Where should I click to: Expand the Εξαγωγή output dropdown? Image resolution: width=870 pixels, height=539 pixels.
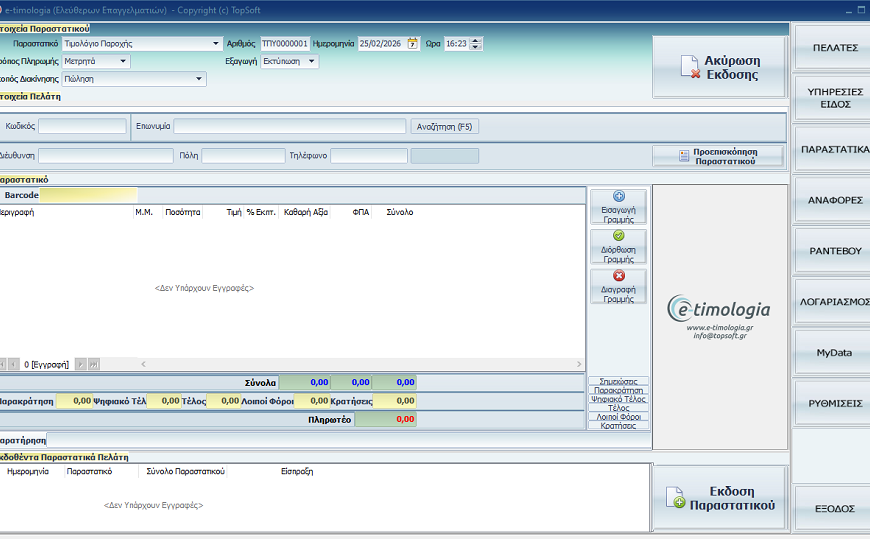tap(312, 61)
